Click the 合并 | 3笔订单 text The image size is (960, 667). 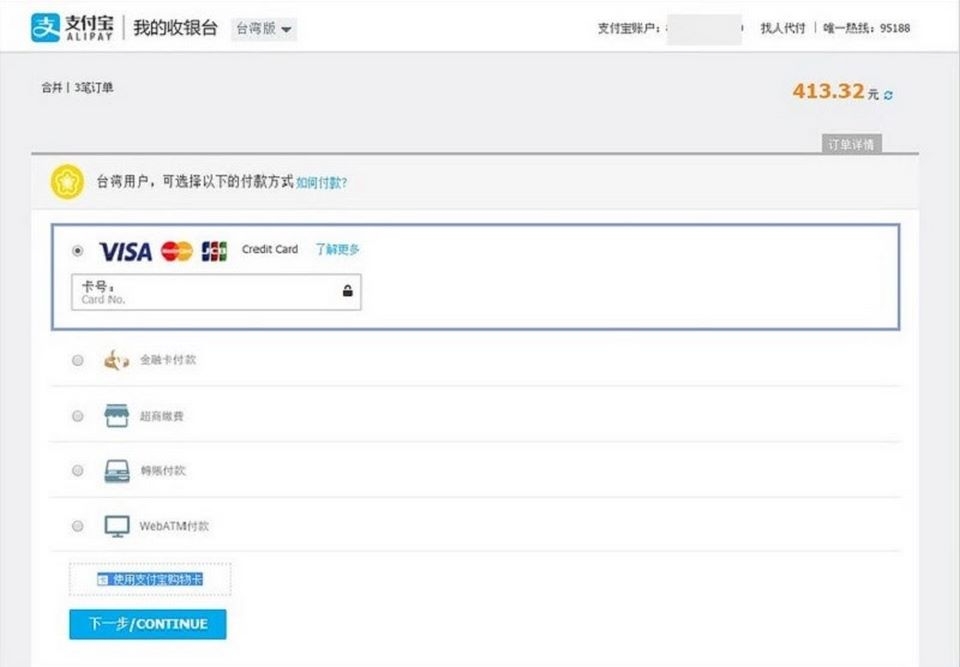[77, 88]
